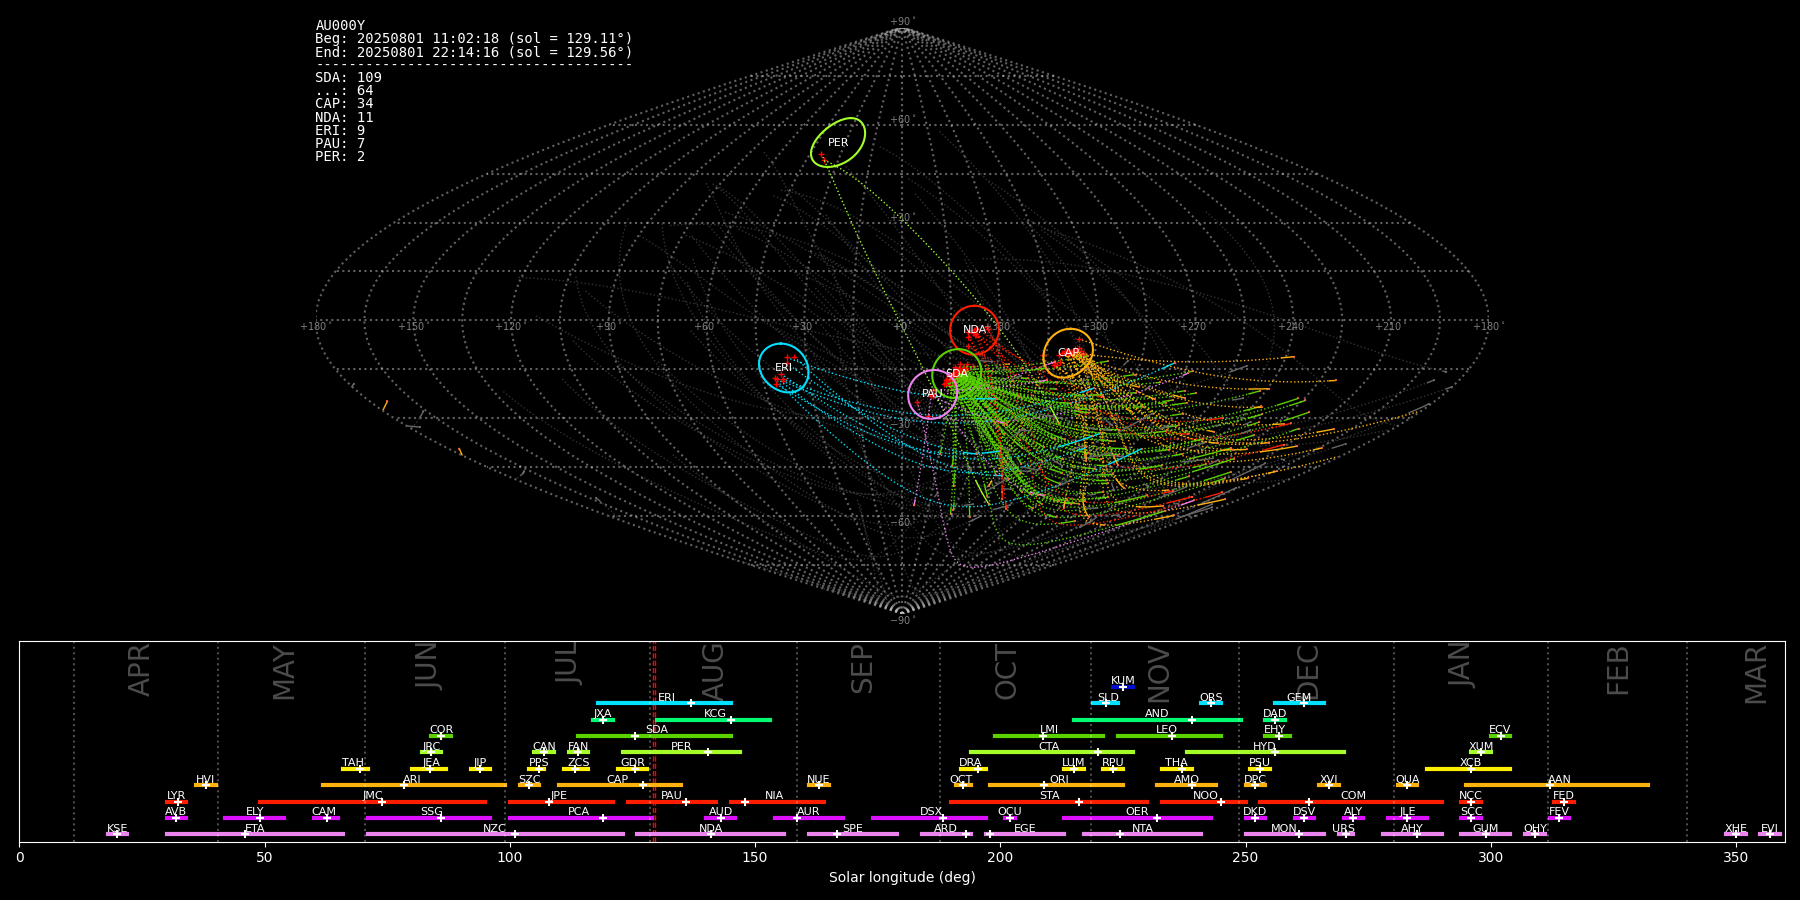Click the COR shower bar in timeline

pos(441,736)
